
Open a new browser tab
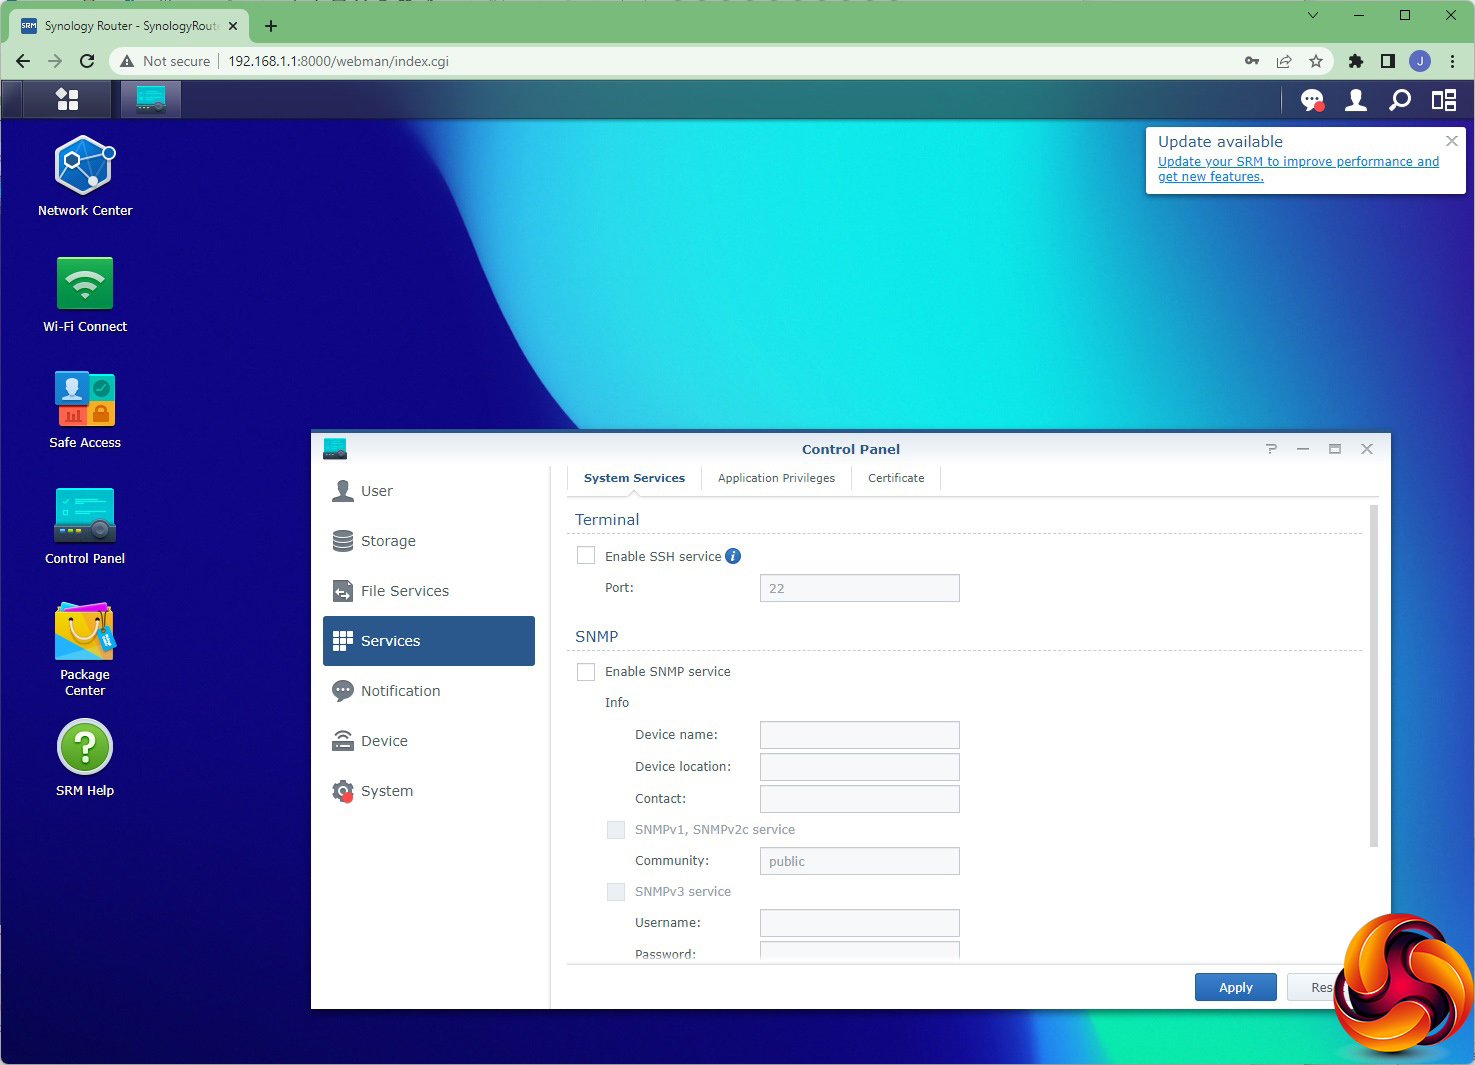(271, 26)
